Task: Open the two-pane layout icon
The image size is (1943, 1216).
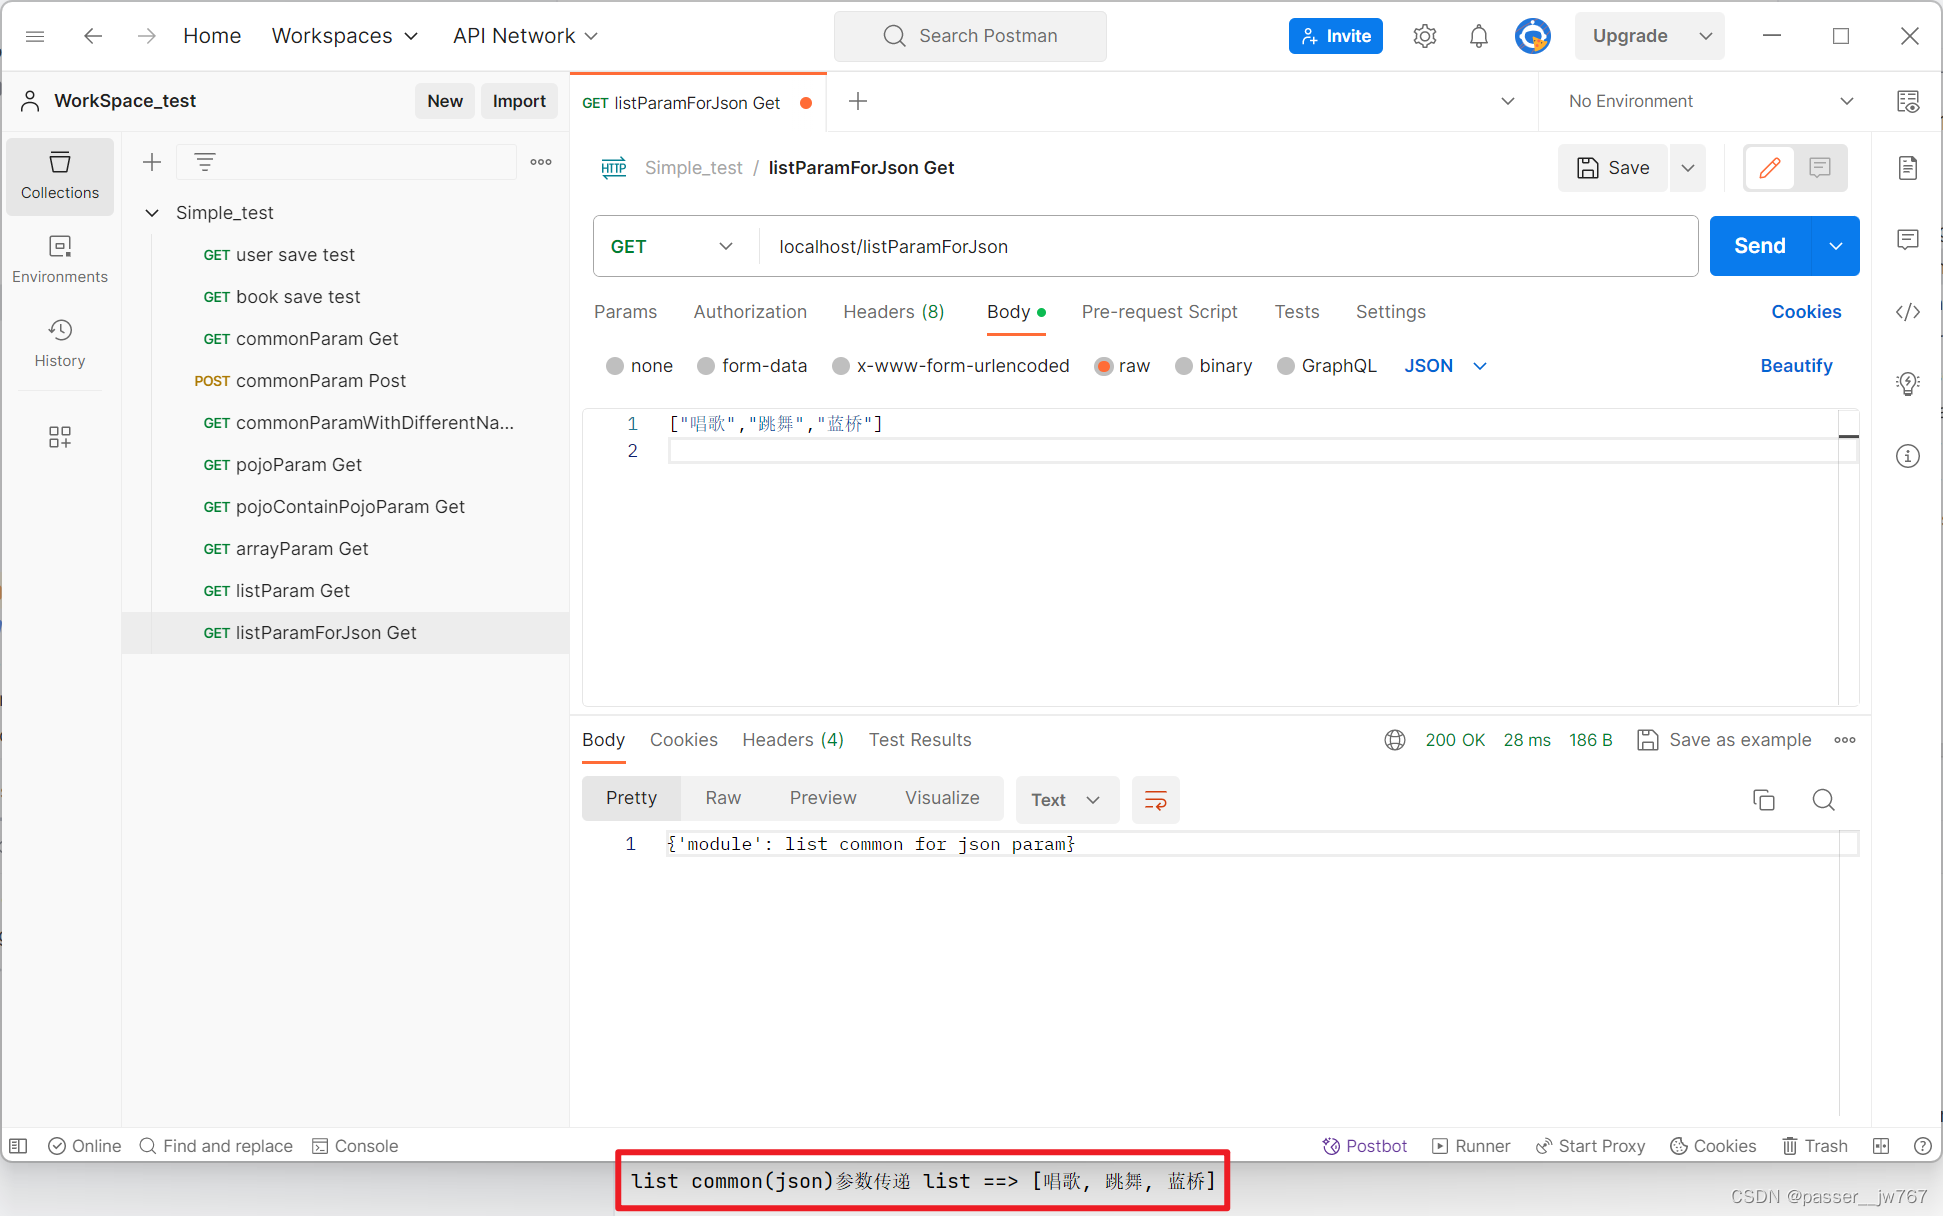Action: coord(1881,1146)
